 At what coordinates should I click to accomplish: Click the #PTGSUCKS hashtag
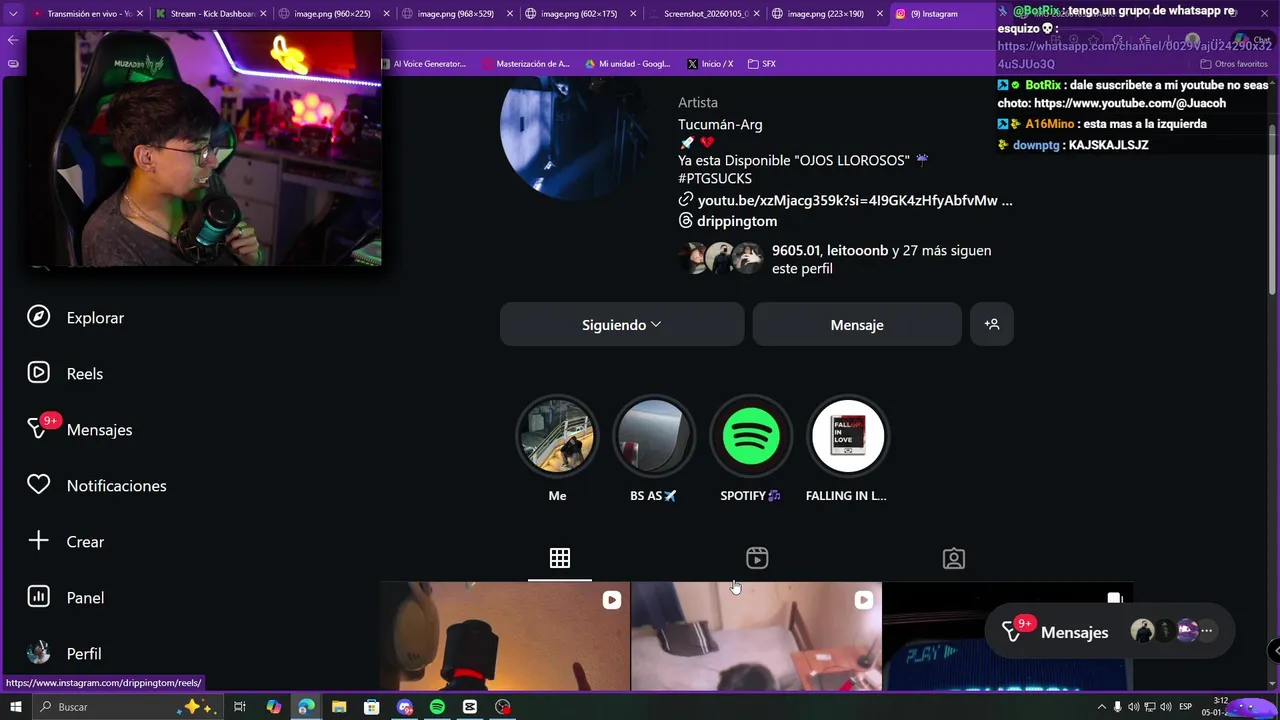(x=715, y=178)
